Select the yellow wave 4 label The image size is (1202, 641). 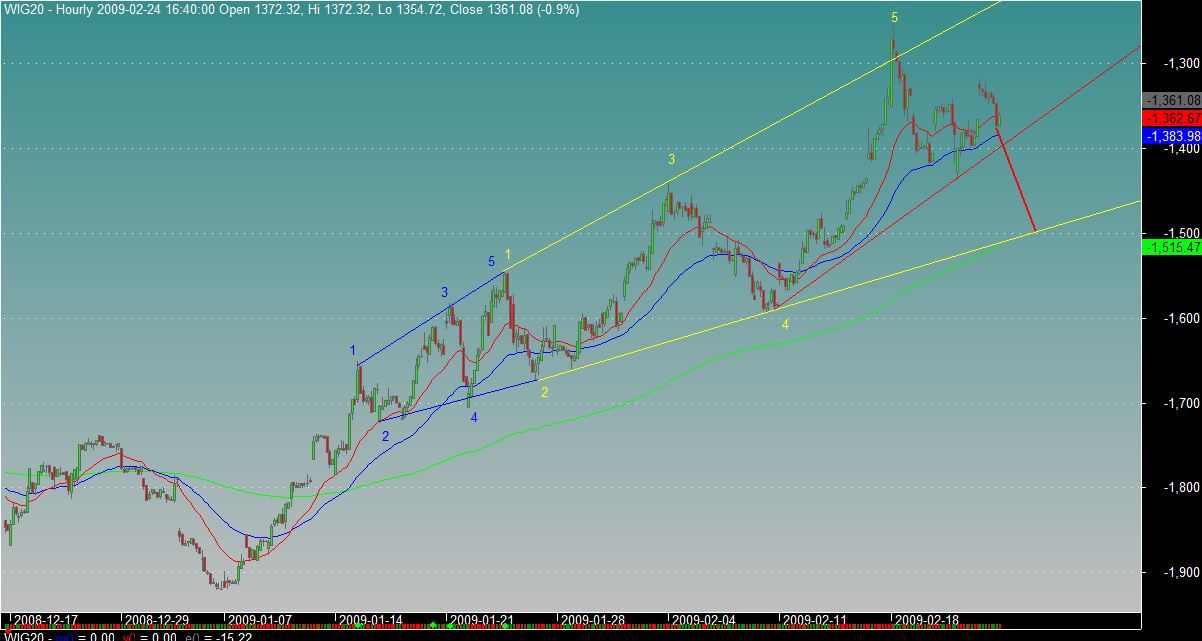tap(785, 324)
